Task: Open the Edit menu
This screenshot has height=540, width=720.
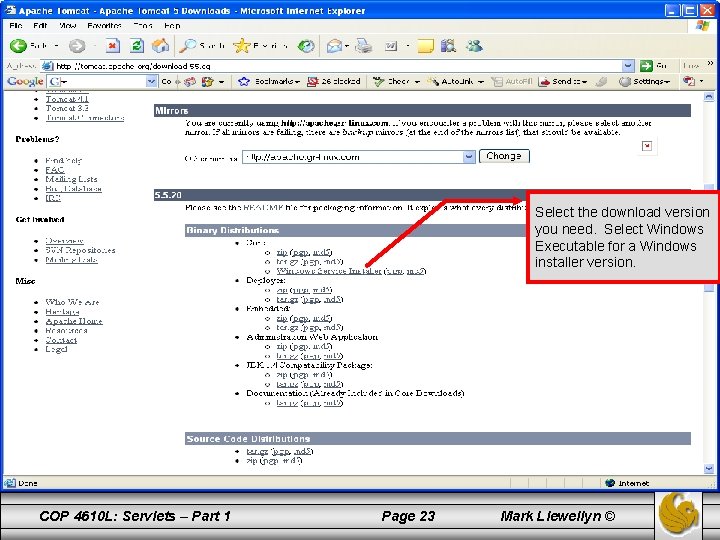Action: (40, 26)
